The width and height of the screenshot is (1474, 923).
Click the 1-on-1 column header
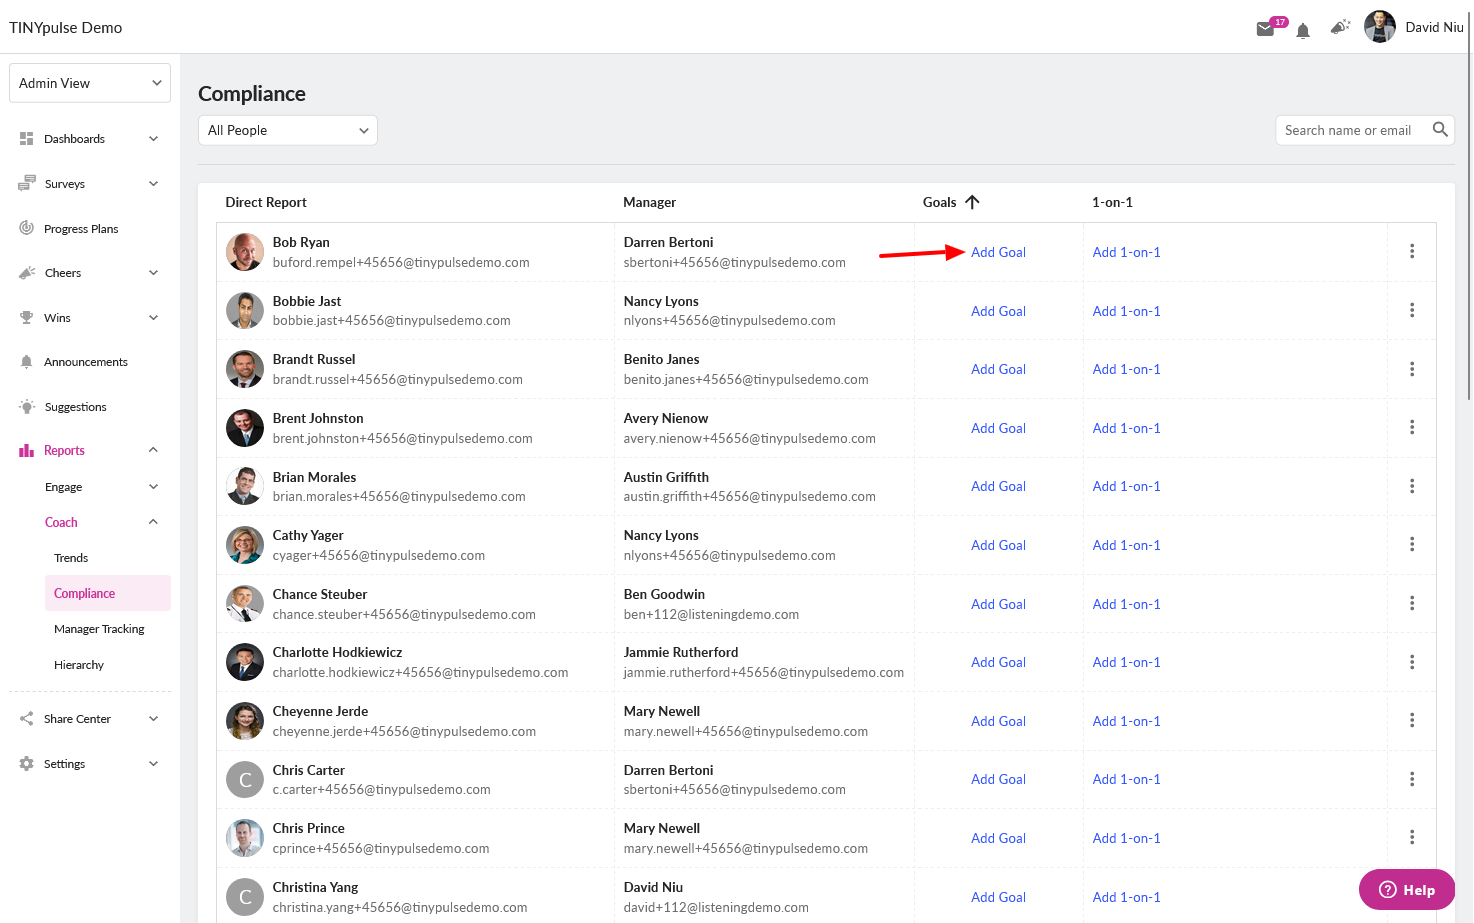(1112, 202)
